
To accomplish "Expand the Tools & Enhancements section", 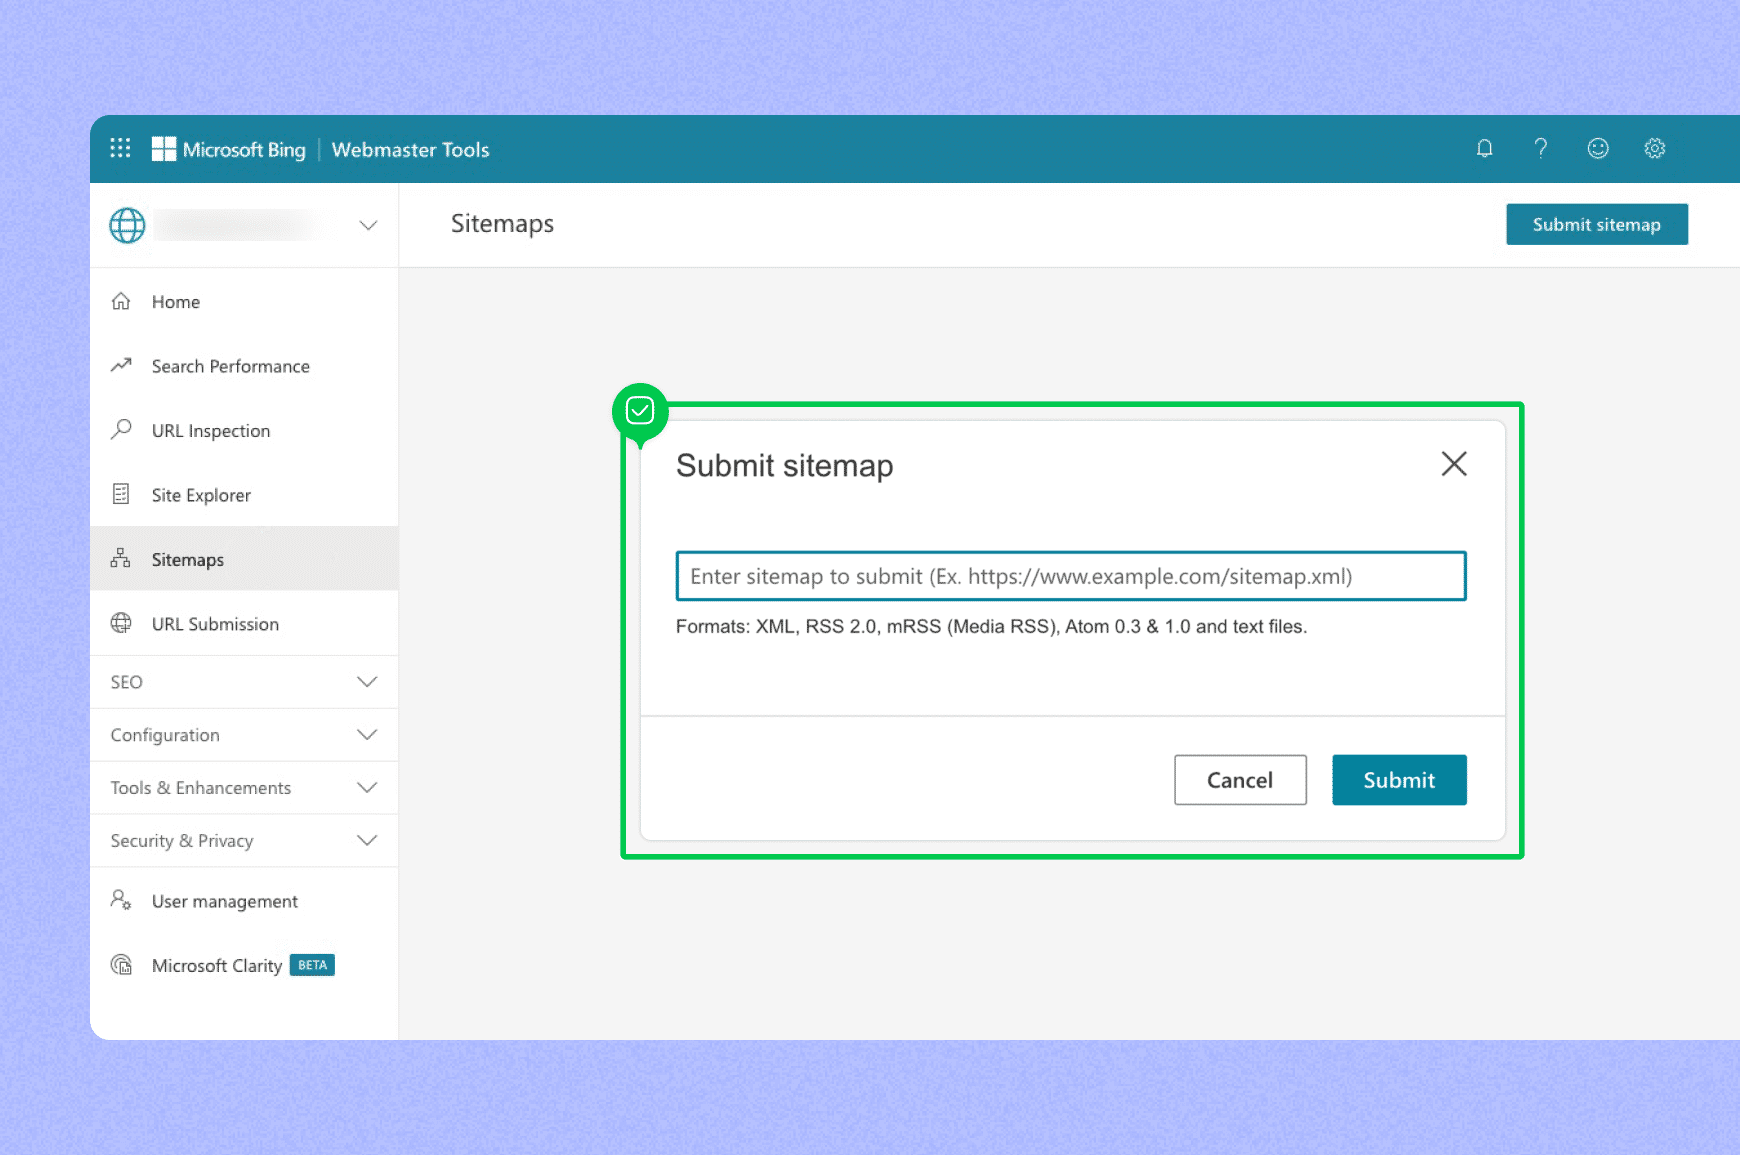I will pyautogui.click(x=366, y=788).
